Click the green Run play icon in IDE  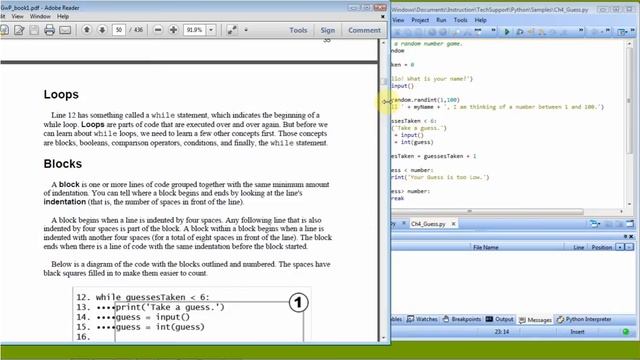click(x=507, y=31)
